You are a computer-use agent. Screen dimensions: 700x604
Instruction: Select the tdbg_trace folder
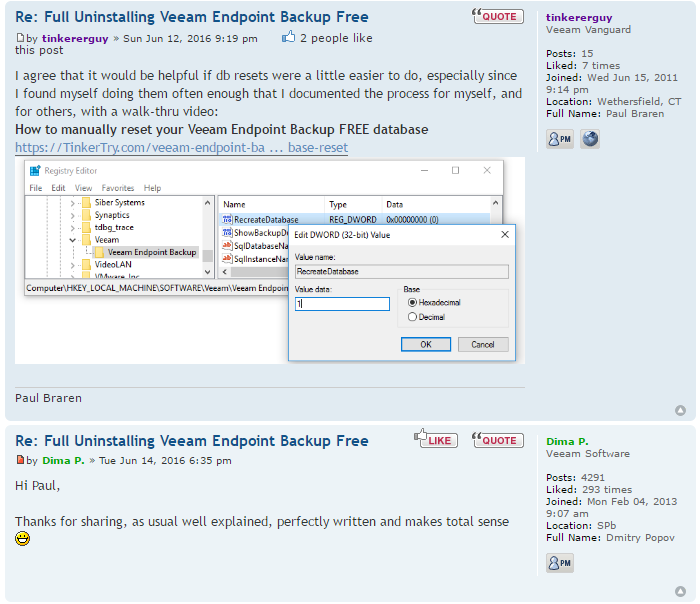114,228
